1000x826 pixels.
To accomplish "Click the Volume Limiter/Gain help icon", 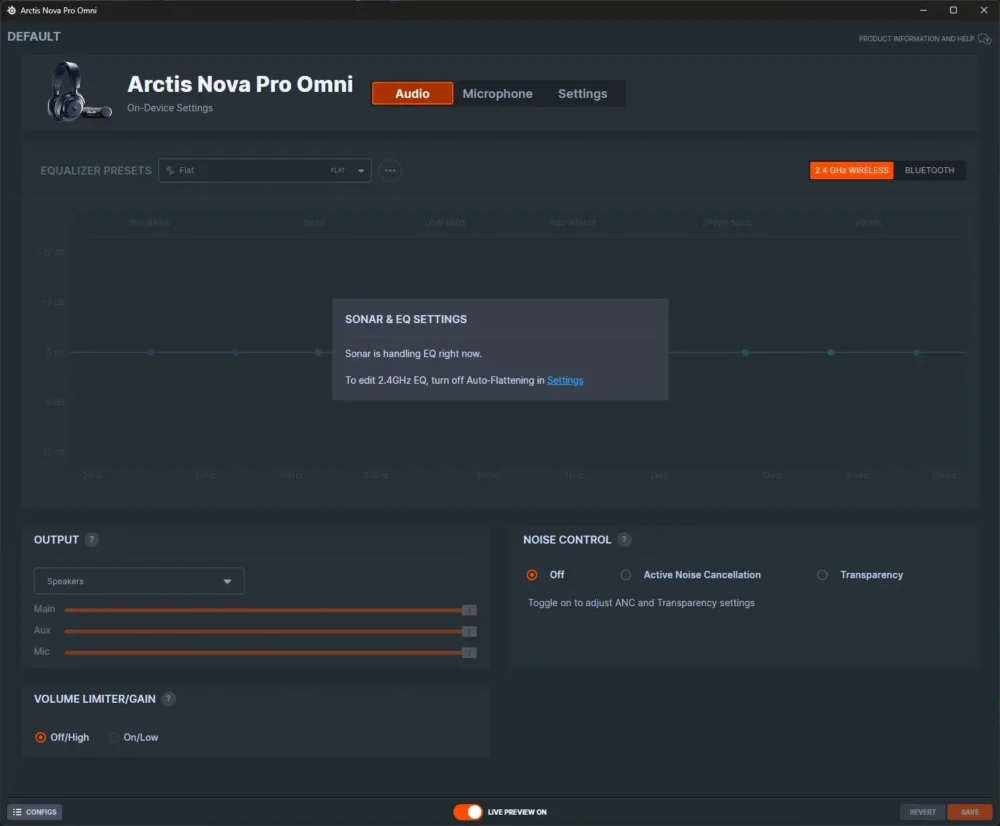I will click(x=168, y=699).
